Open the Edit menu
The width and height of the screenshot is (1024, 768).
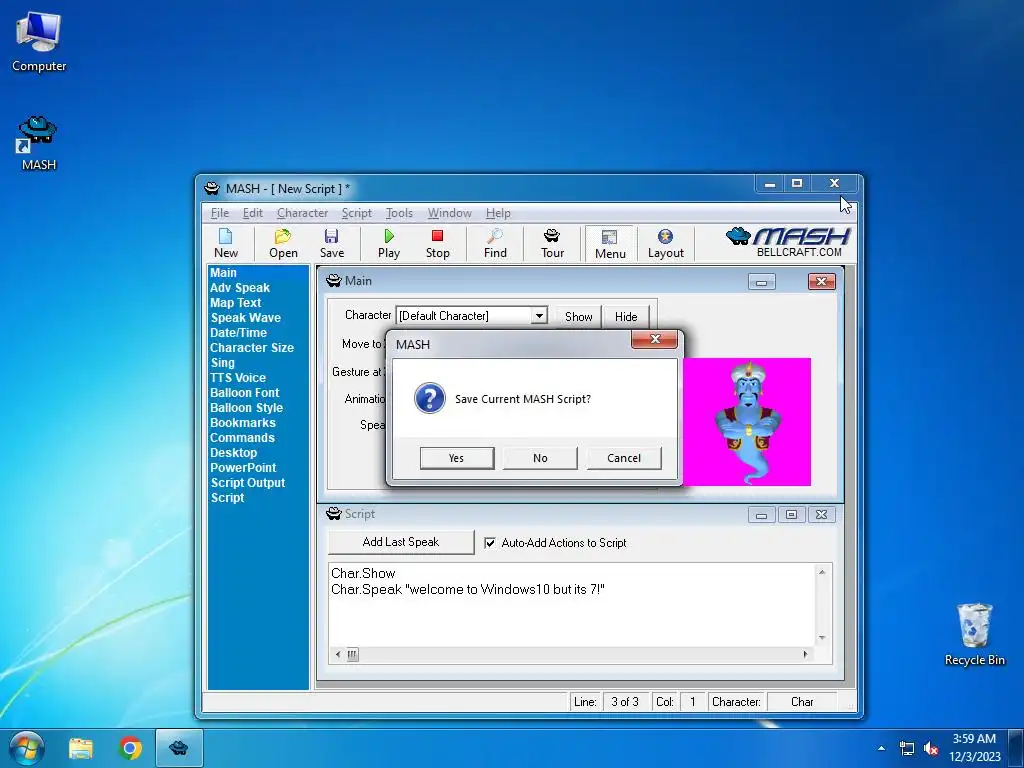click(253, 213)
